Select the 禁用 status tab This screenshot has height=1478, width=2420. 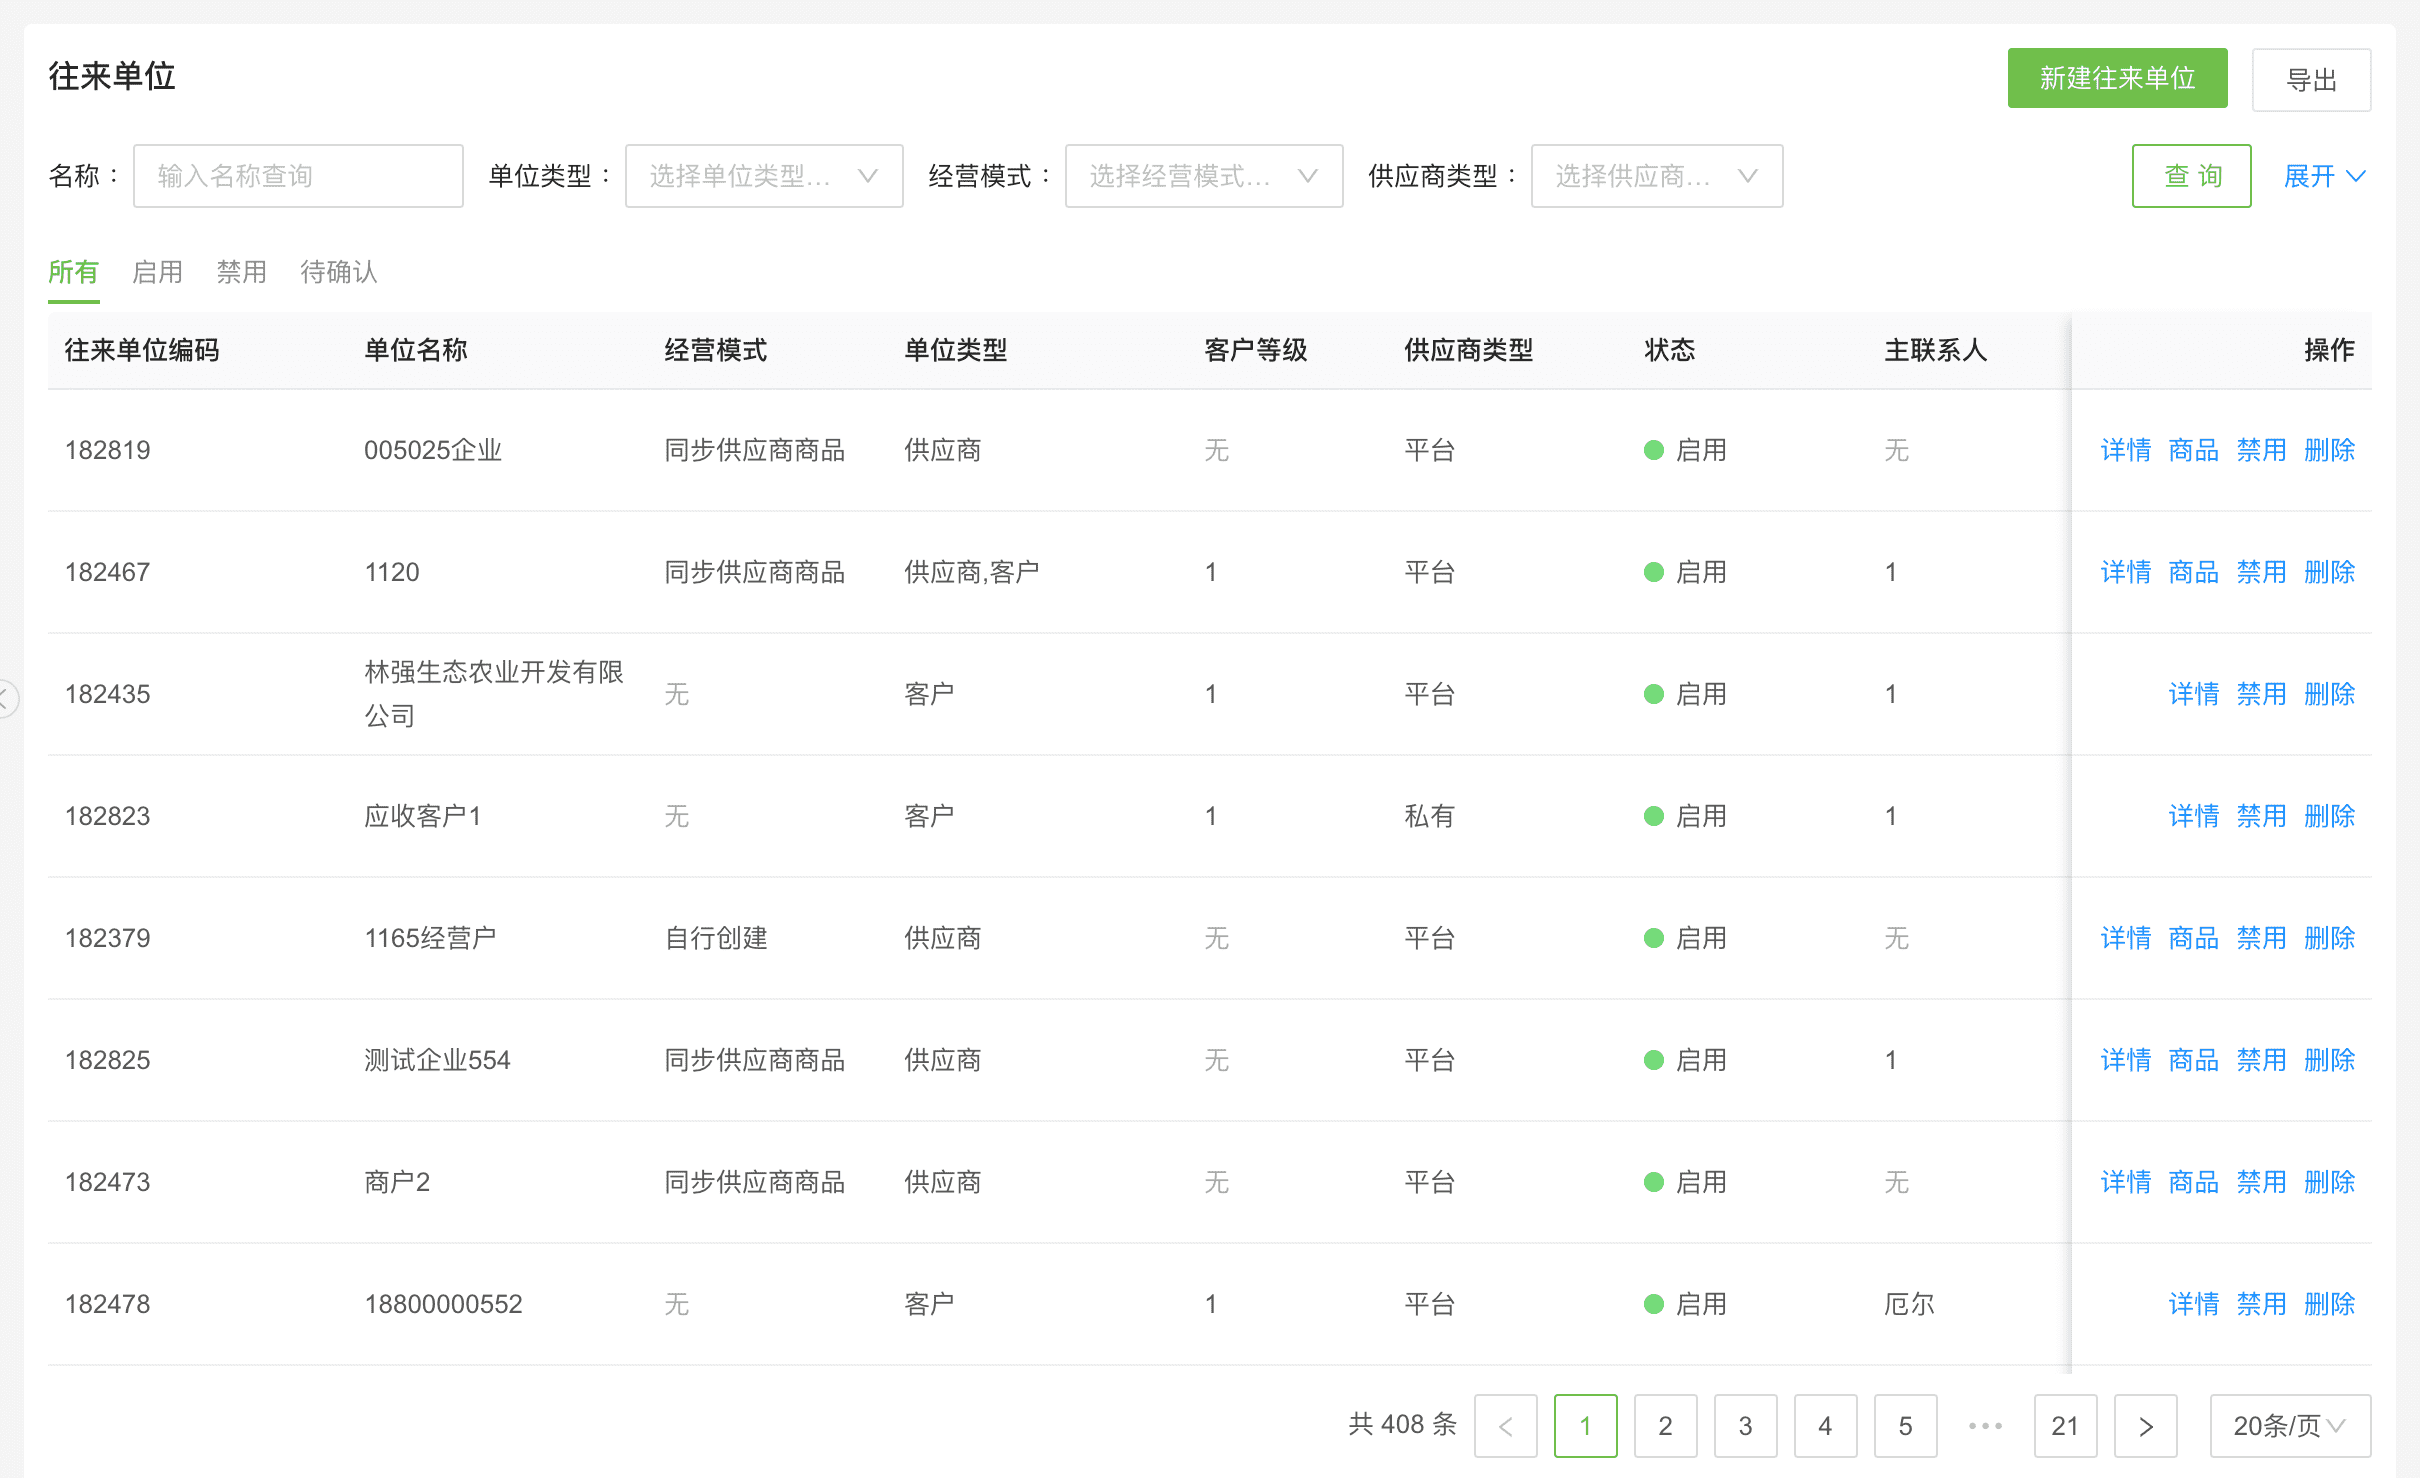241,272
